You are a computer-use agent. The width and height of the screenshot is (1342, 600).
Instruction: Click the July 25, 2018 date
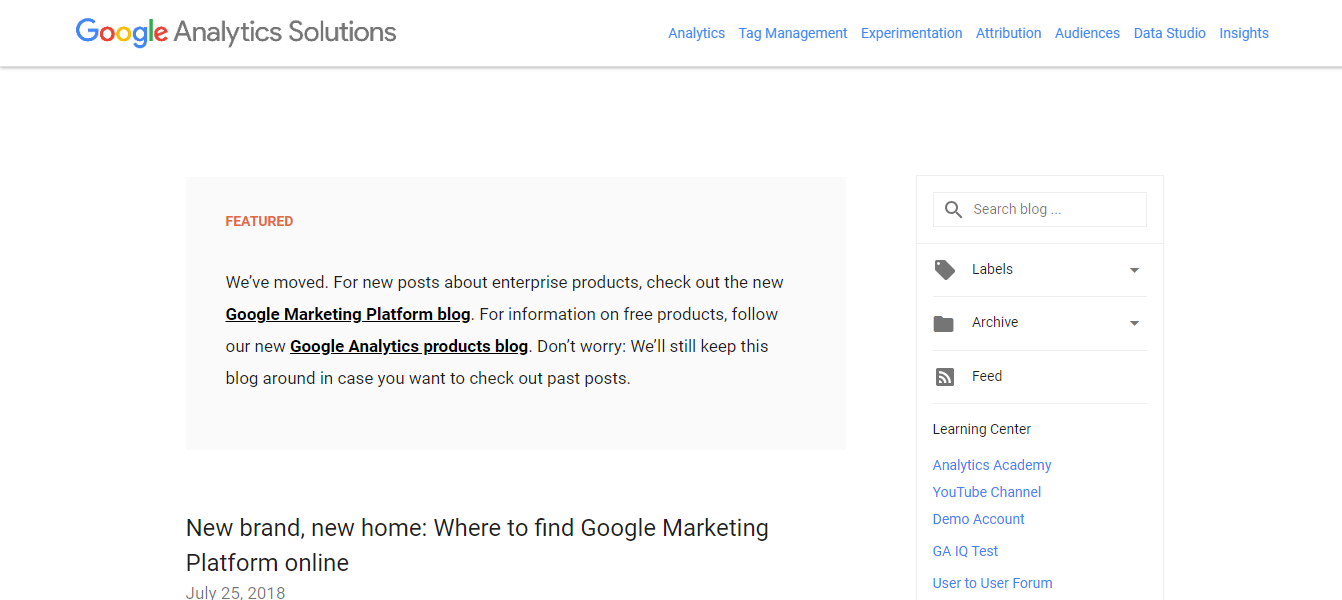[x=235, y=592]
